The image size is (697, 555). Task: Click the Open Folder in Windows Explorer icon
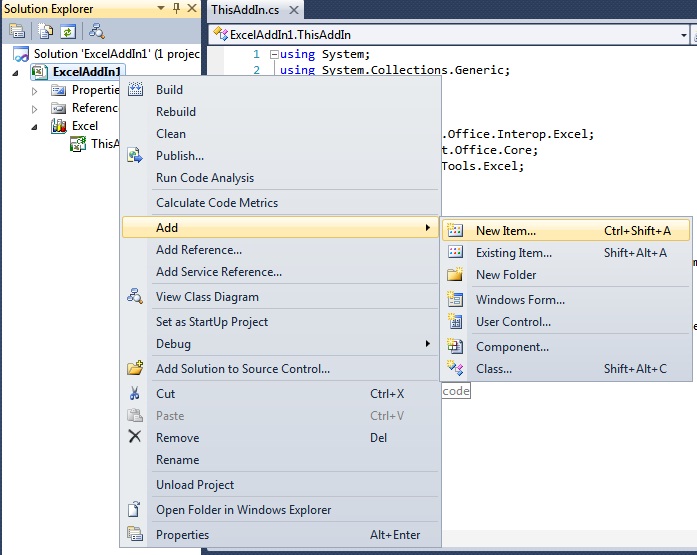pyautogui.click(x=134, y=509)
